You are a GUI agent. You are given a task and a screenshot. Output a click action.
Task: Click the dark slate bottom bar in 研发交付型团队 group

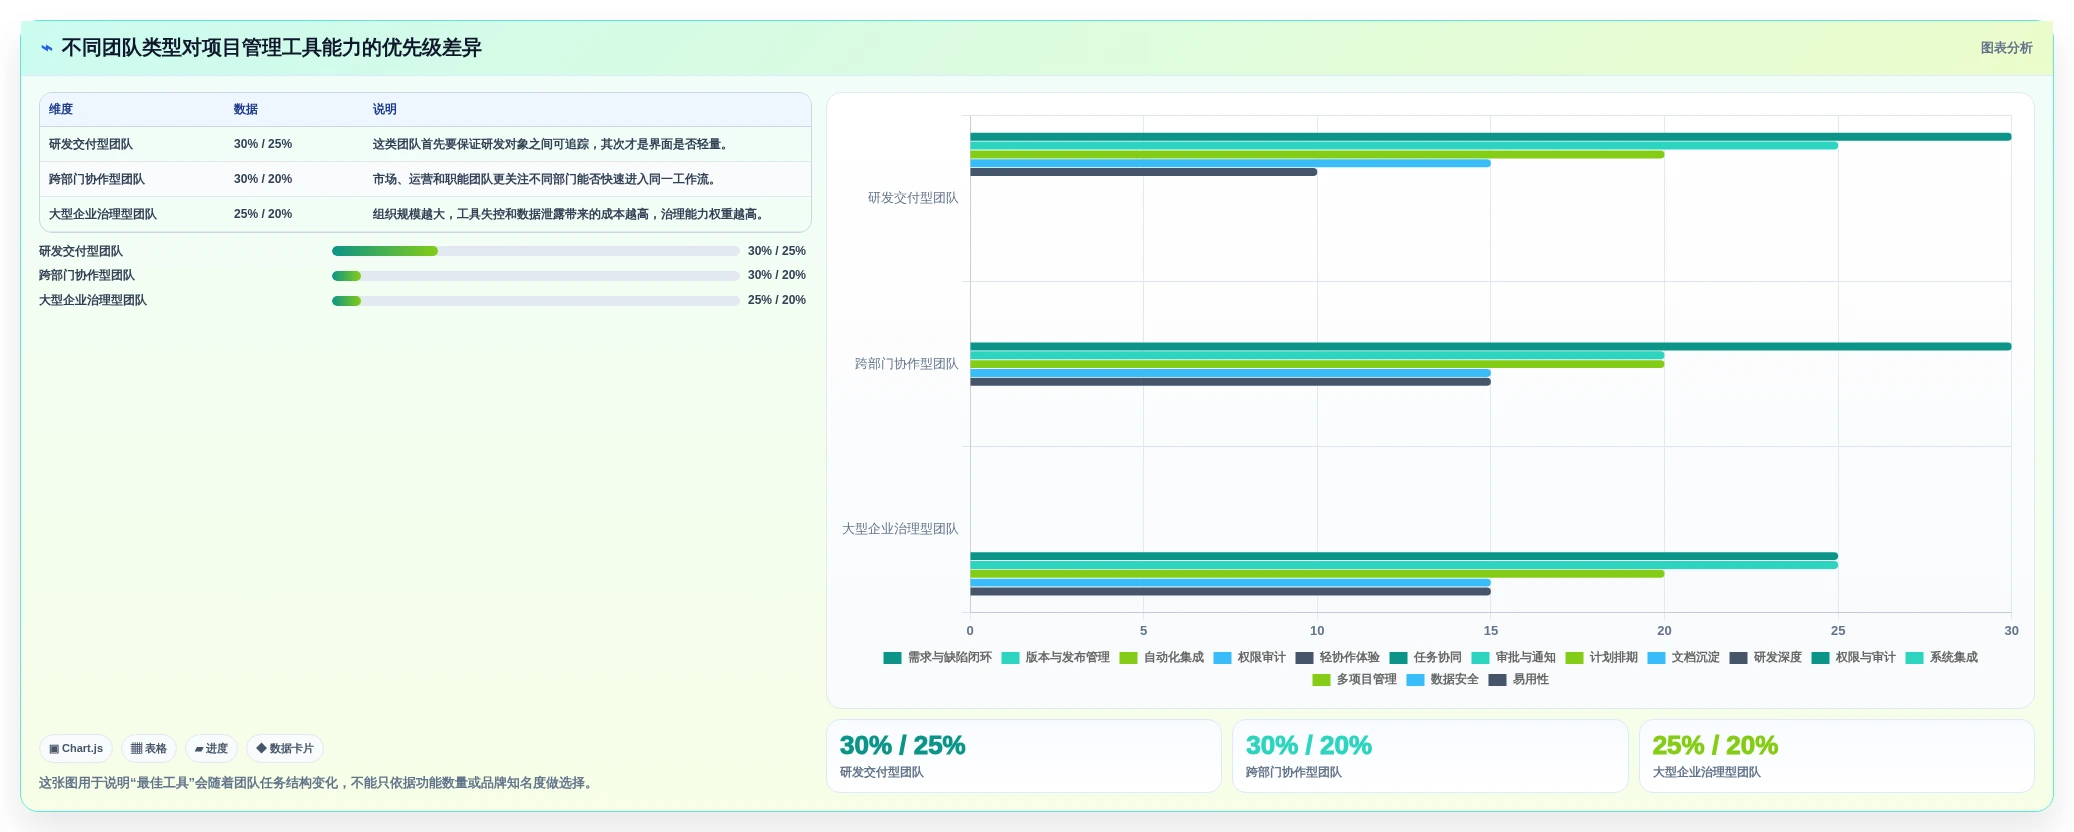pos(1143,172)
